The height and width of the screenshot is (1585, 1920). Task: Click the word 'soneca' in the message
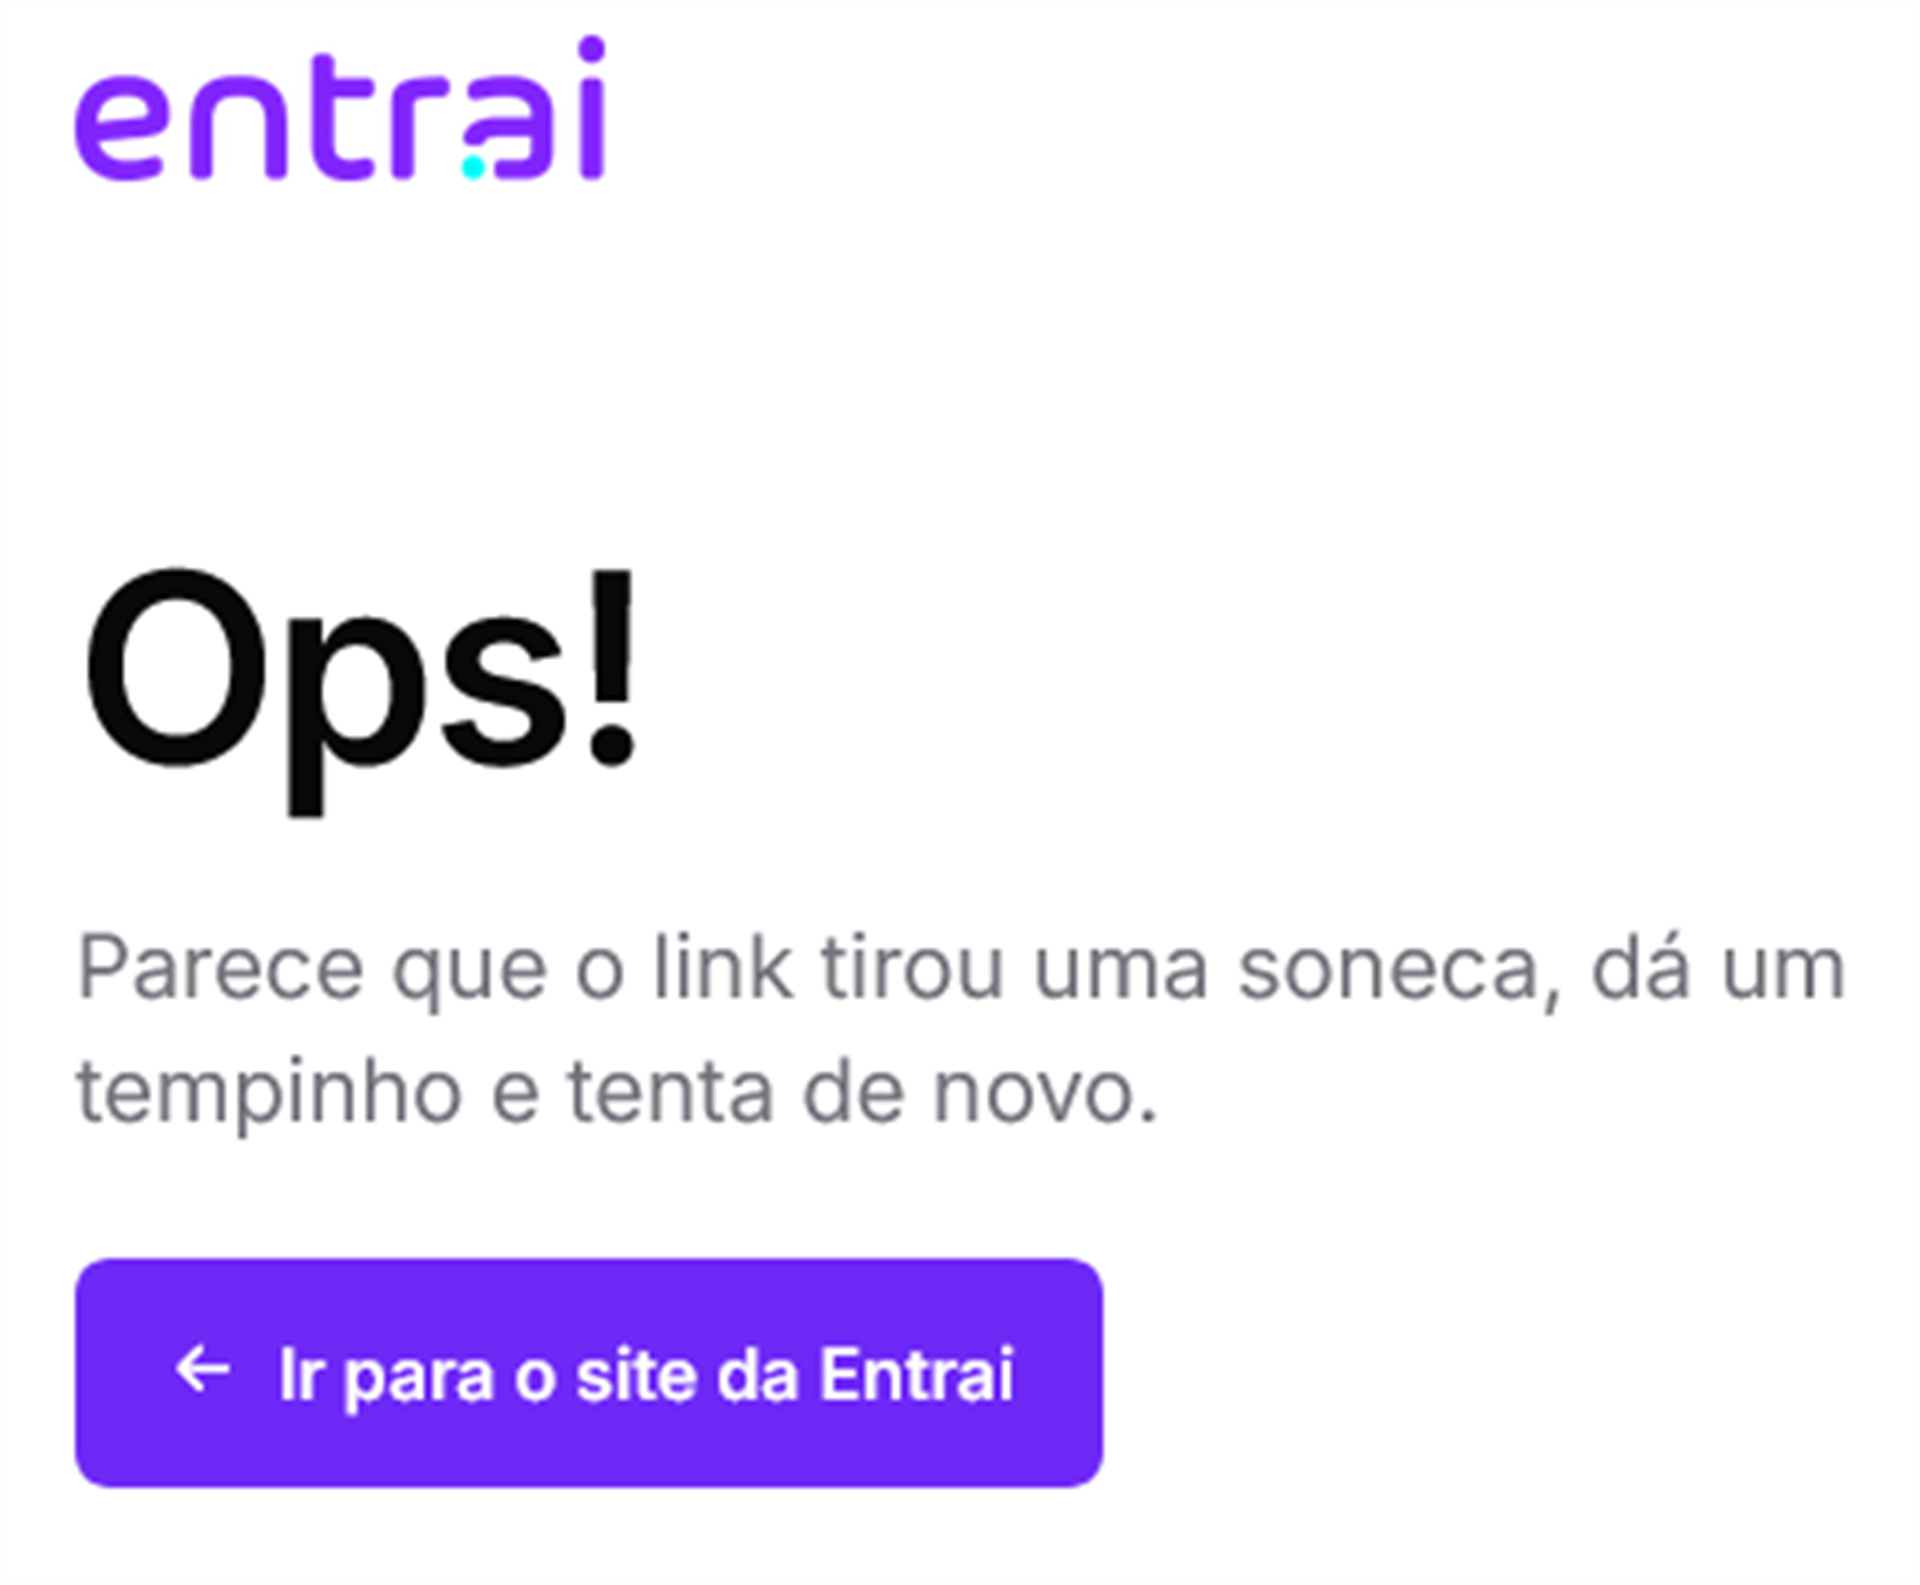coord(1388,969)
